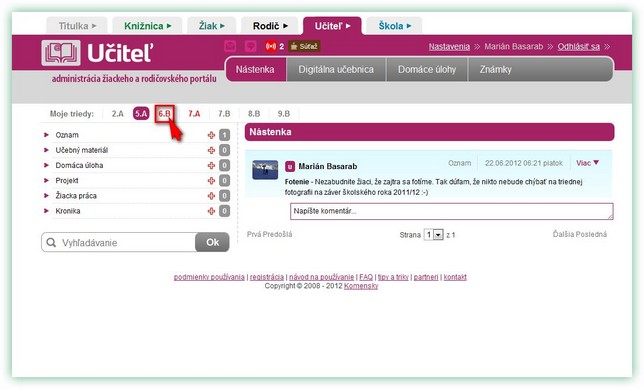Click the Projekt count badge
The image size is (644, 389).
click(224, 181)
